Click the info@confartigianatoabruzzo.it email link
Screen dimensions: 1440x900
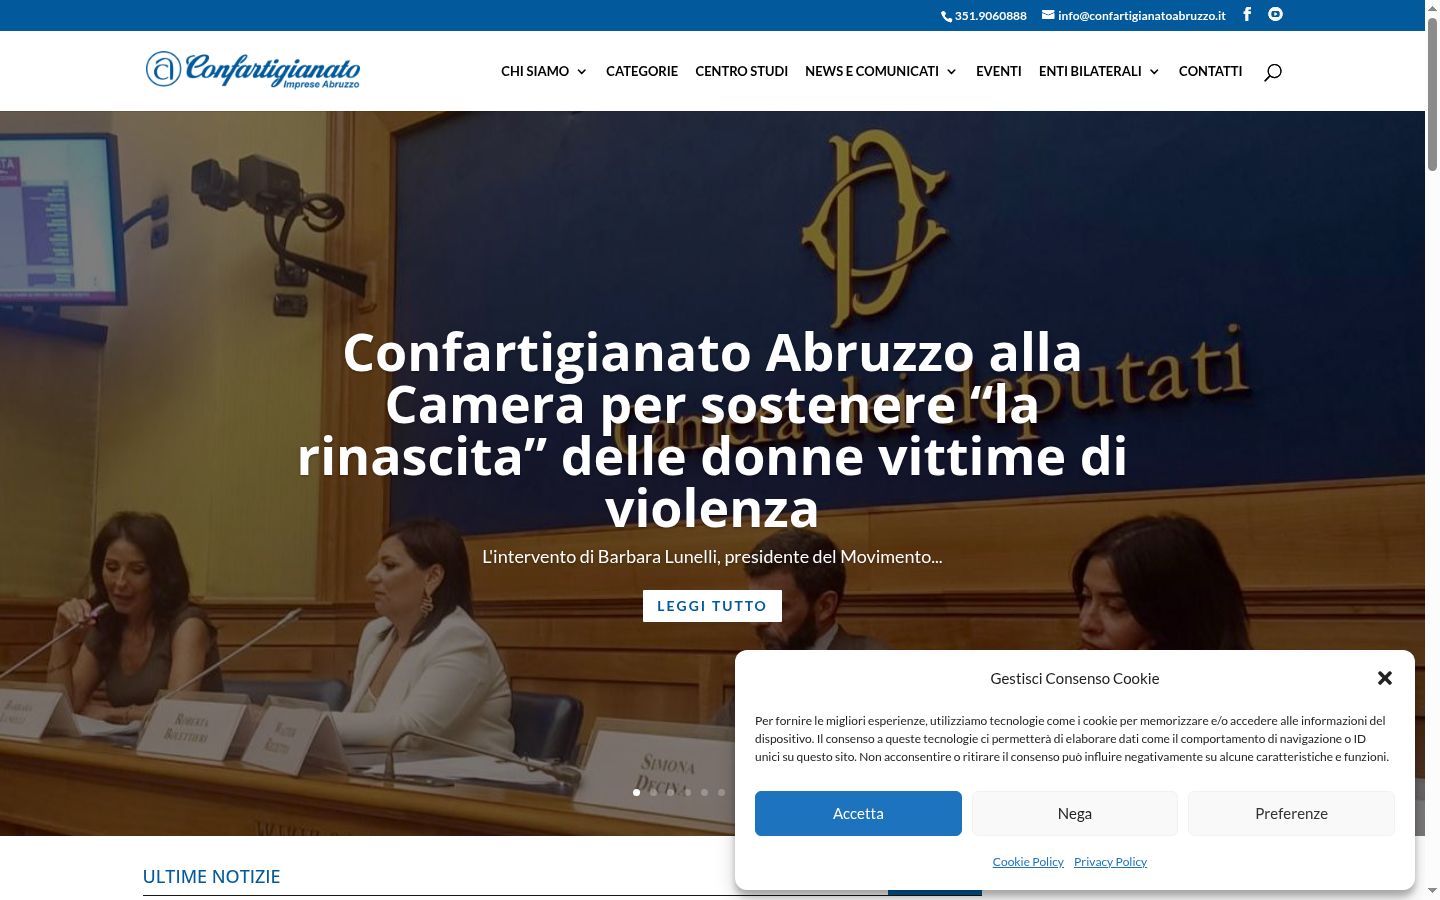pyautogui.click(x=1134, y=16)
